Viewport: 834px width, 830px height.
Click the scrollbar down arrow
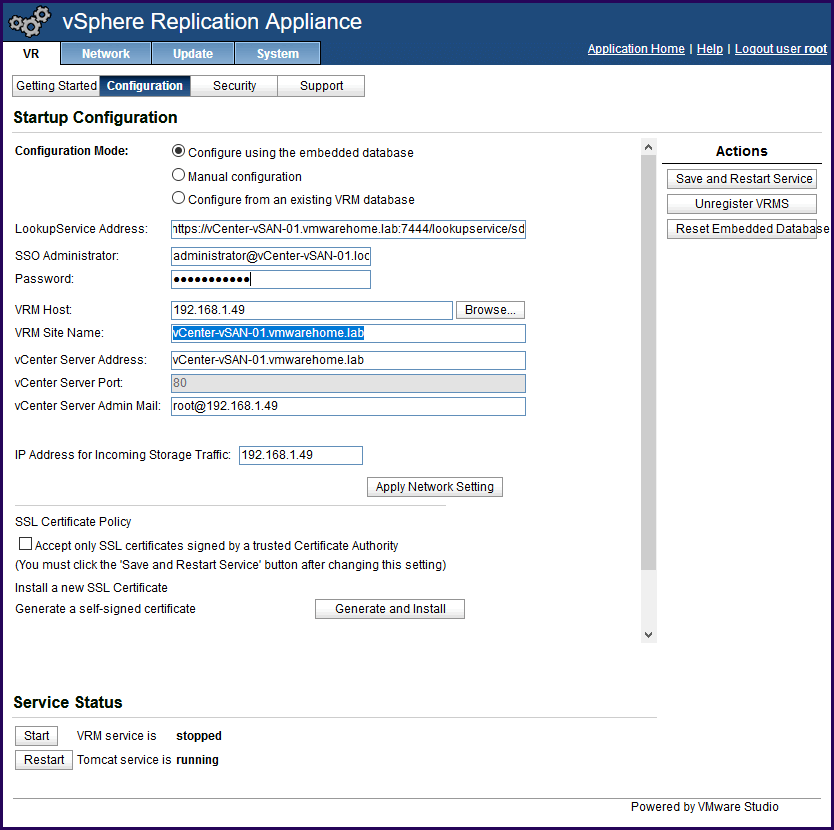tap(648, 634)
